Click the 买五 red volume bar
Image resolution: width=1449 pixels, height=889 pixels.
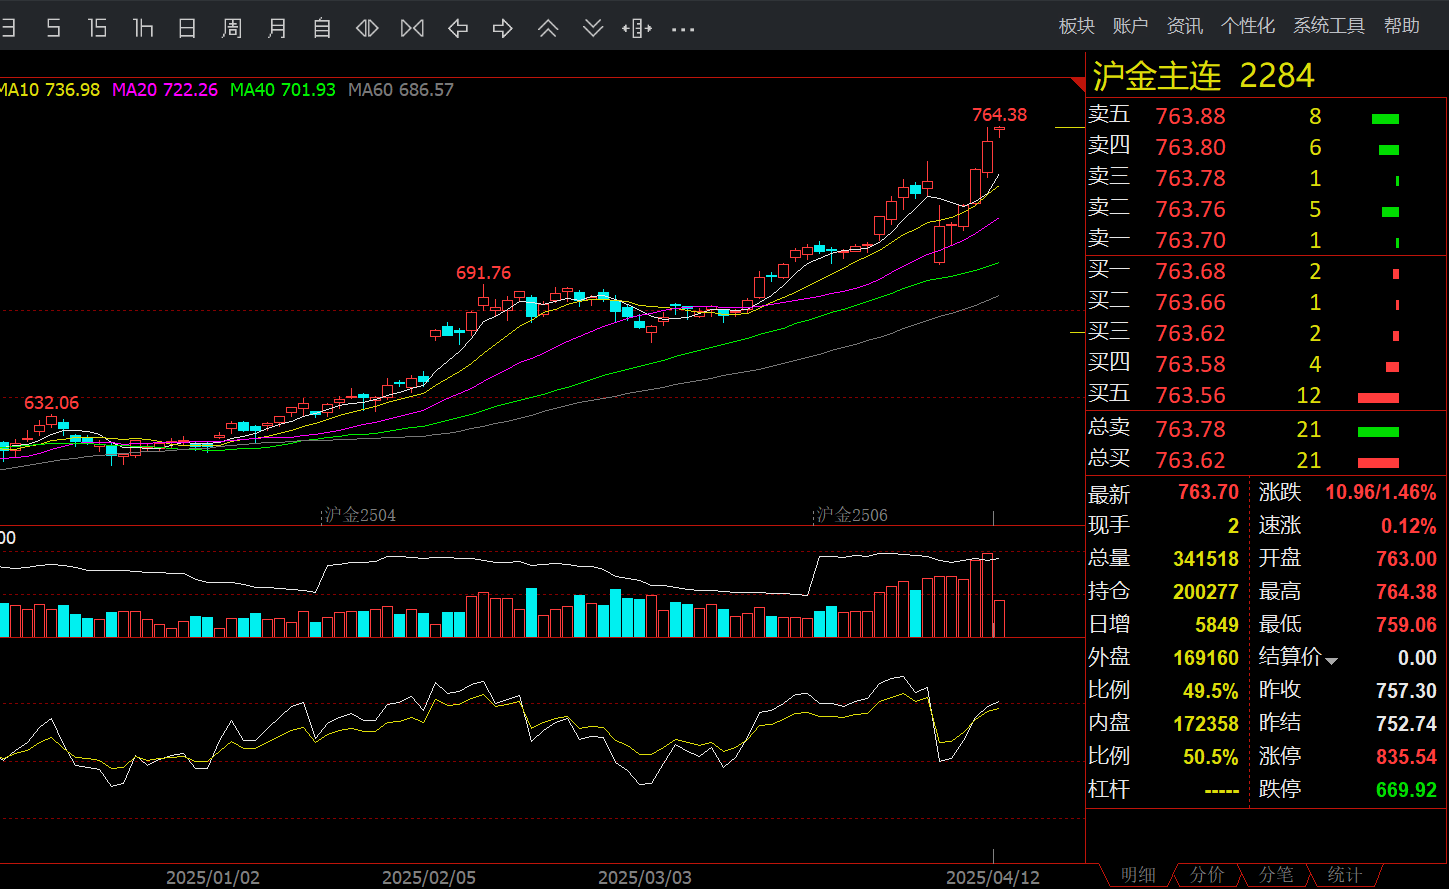1378,397
